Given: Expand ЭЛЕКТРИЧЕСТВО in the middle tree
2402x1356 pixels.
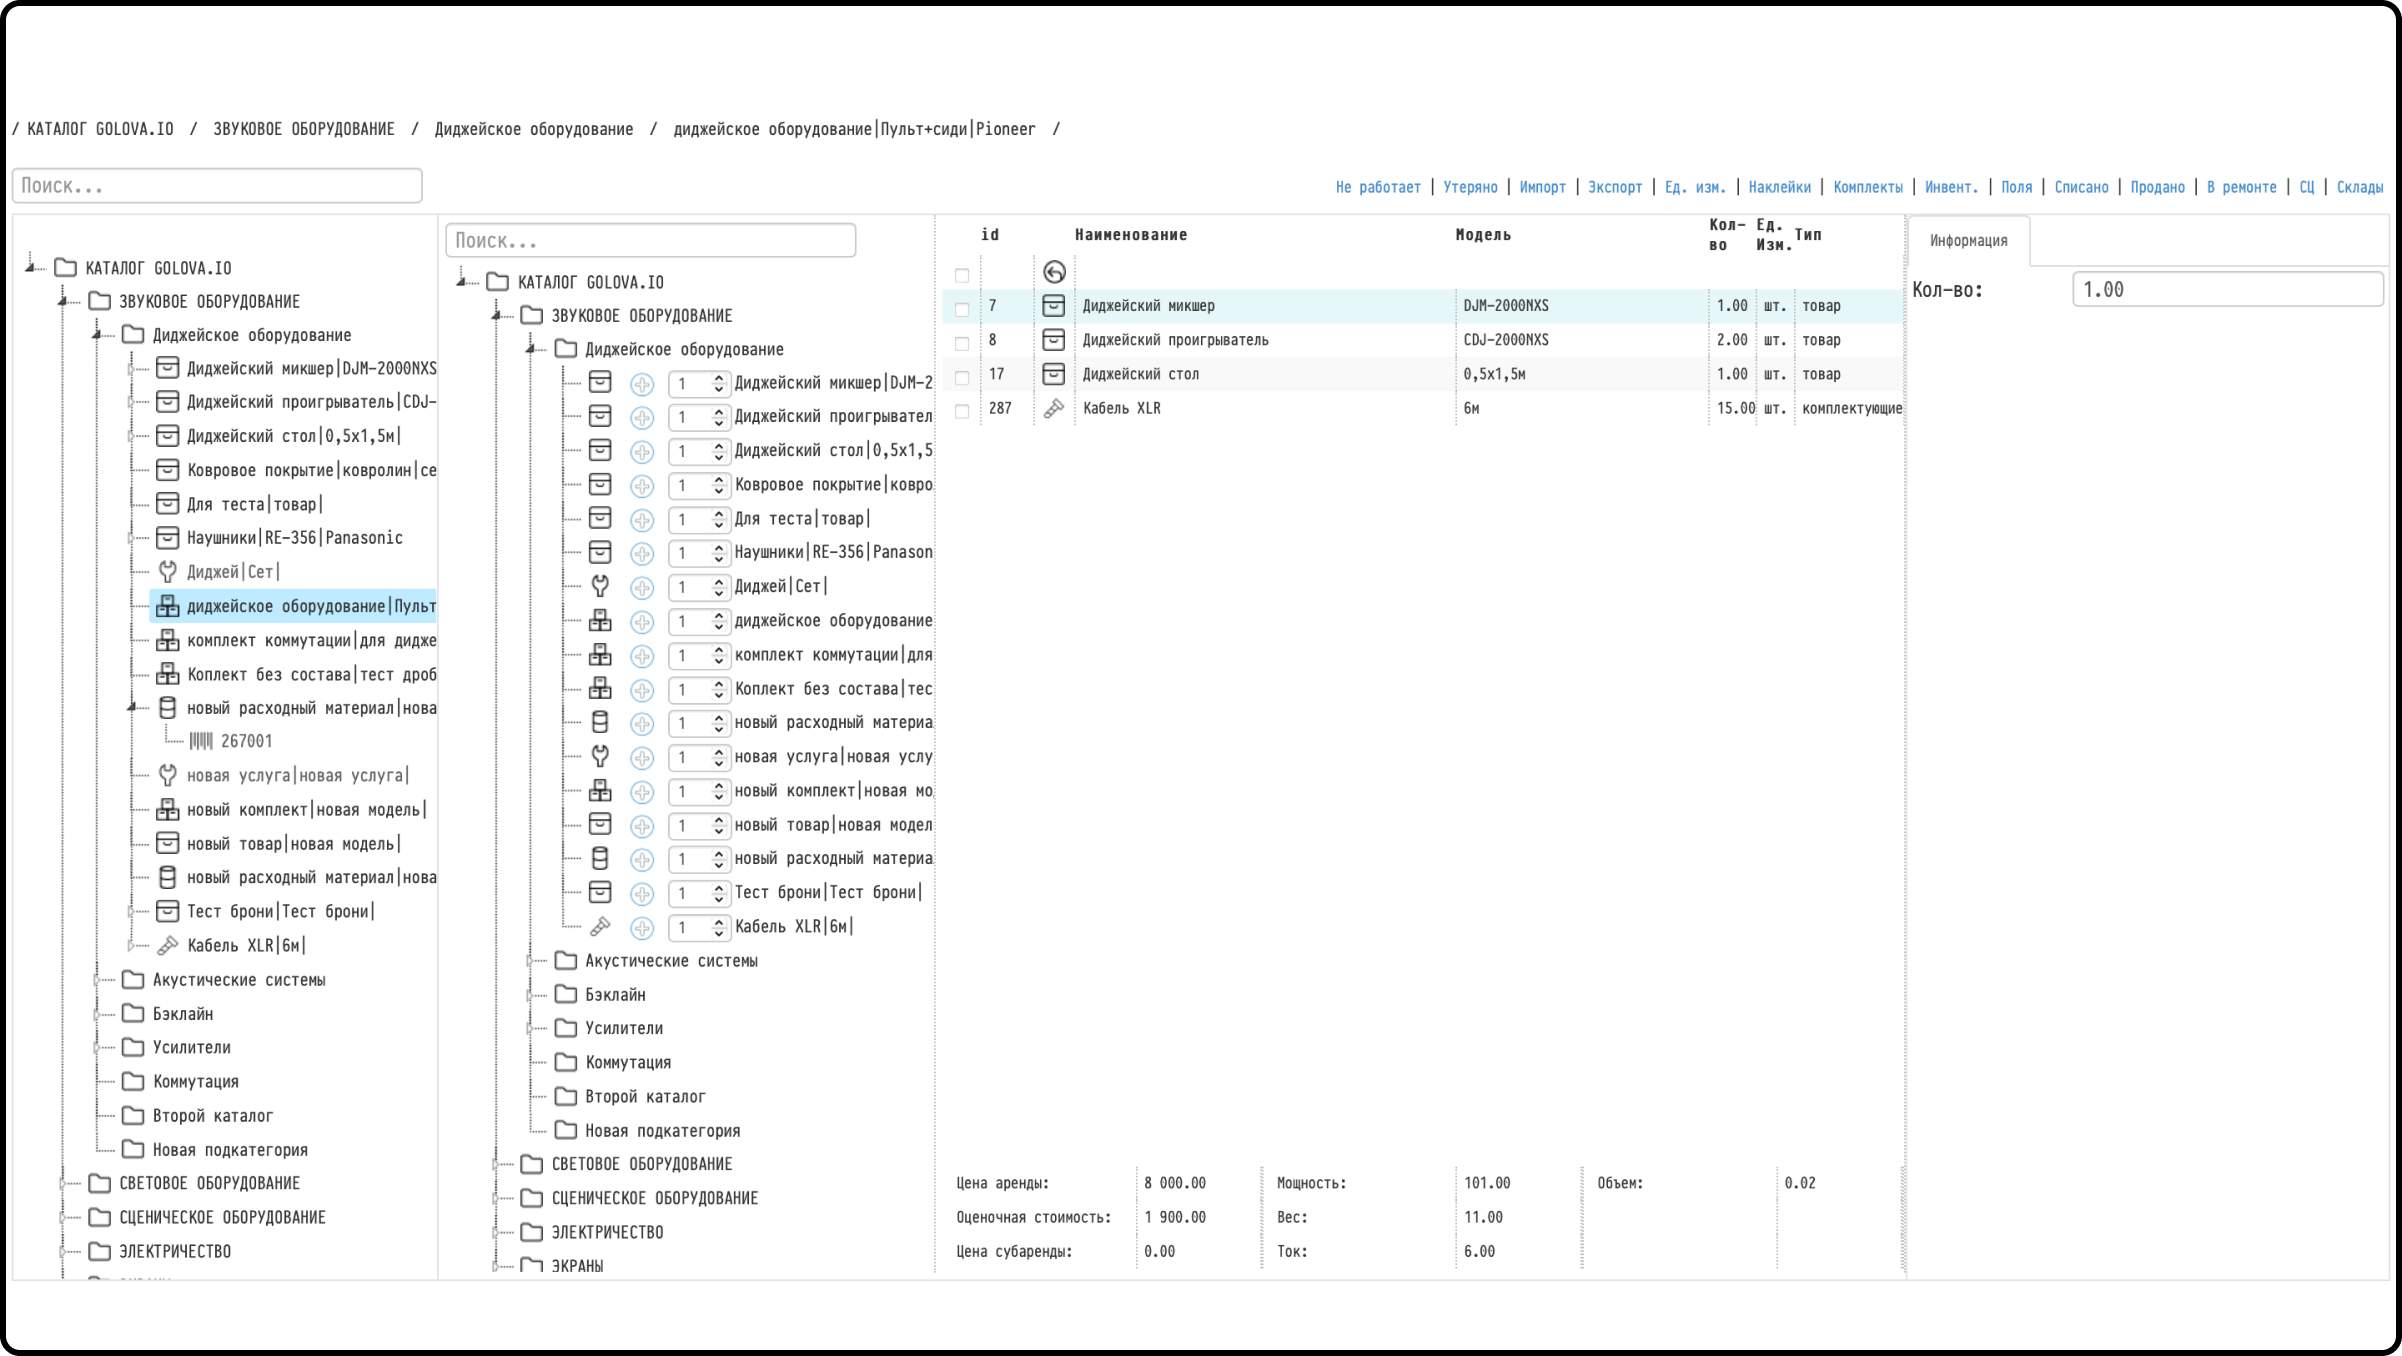Looking at the screenshot, I should [x=495, y=1232].
